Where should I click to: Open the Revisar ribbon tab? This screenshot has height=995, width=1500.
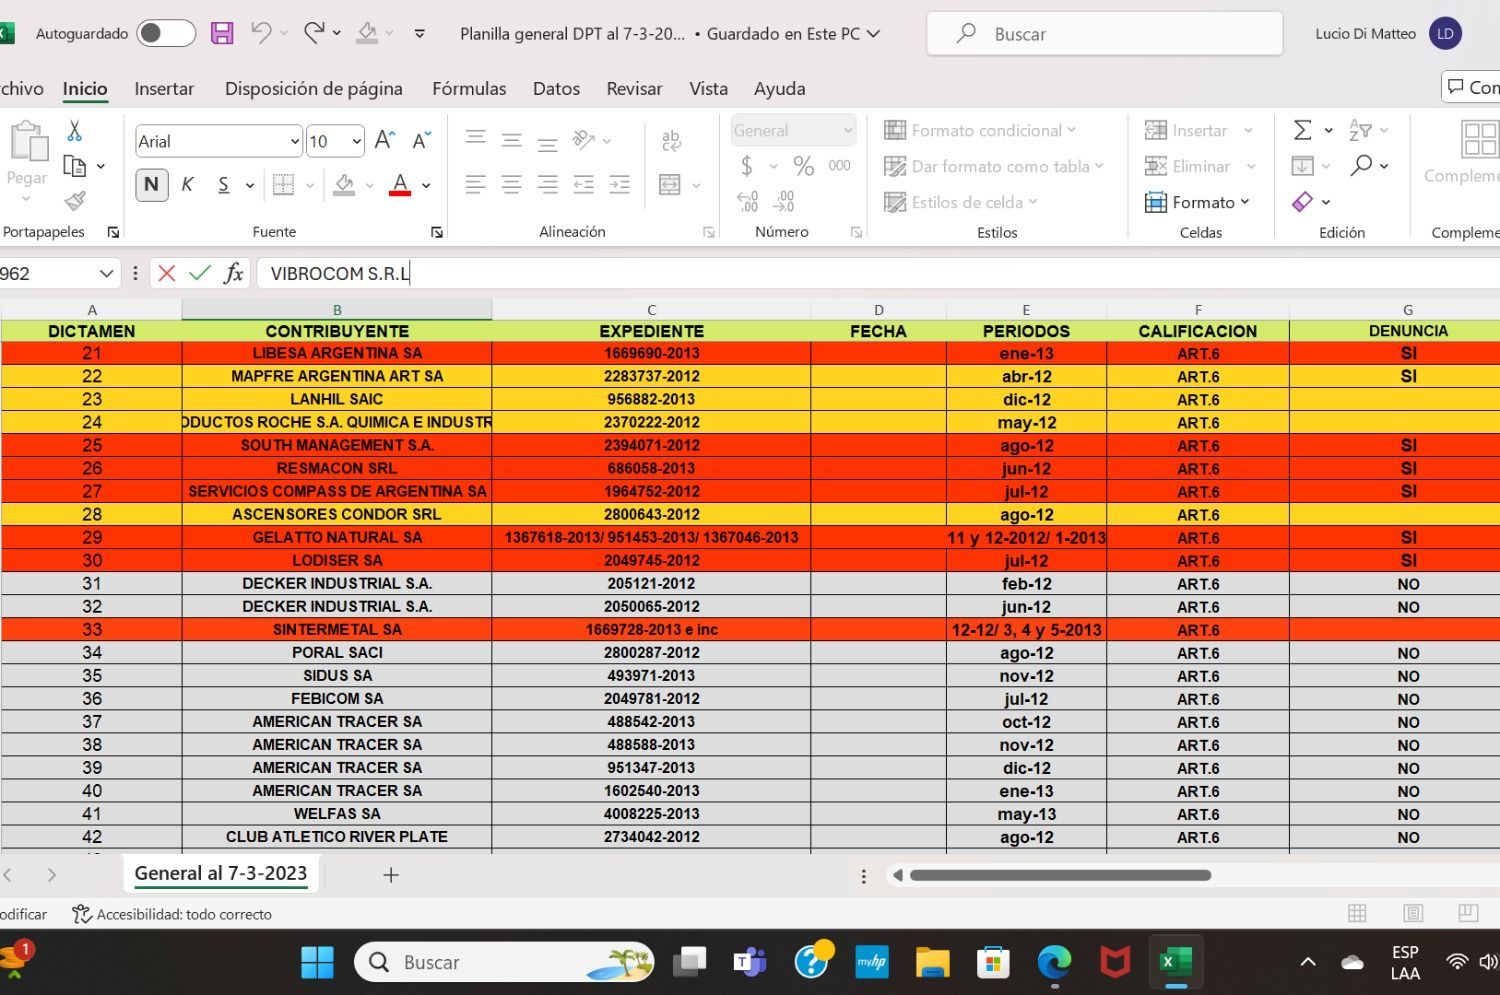point(634,88)
